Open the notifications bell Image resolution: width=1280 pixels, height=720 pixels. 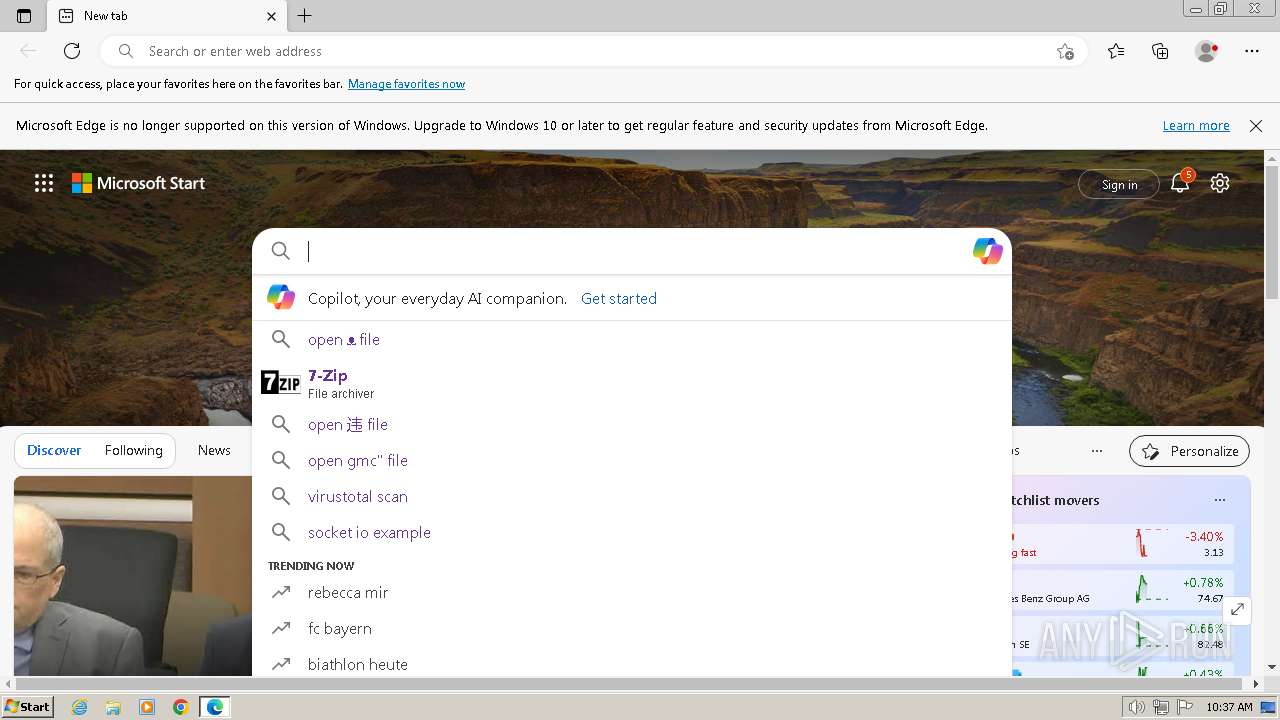pyautogui.click(x=1181, y=182)
